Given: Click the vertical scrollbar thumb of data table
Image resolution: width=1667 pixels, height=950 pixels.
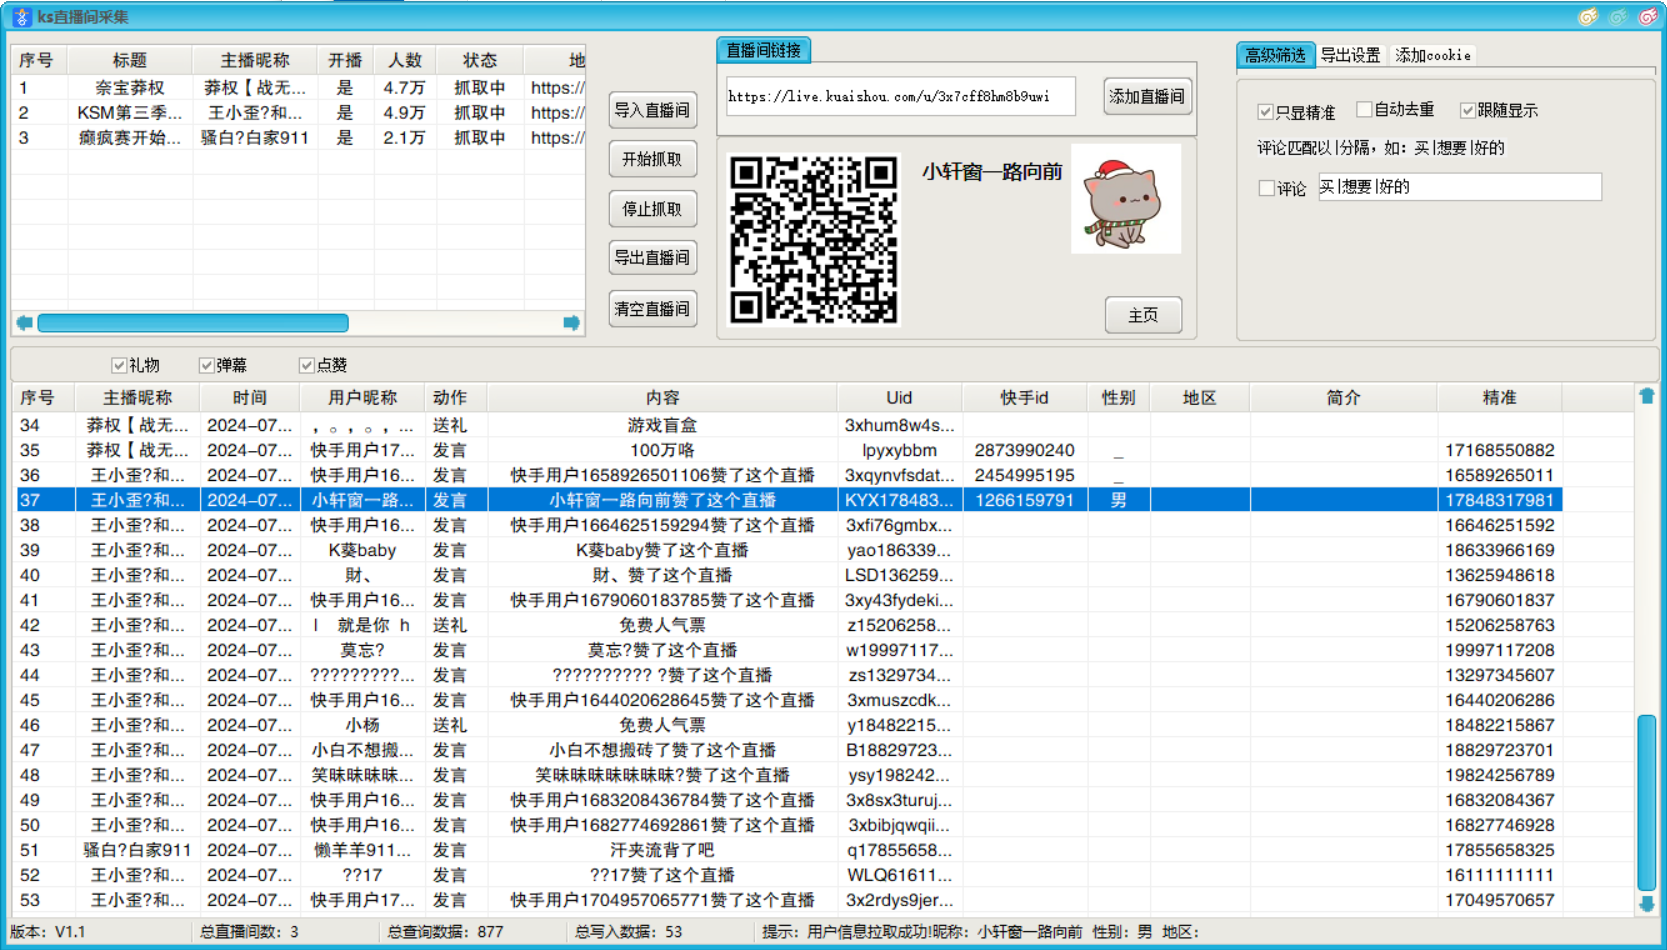Looking at the screenshot, I should click(1646, 802).
